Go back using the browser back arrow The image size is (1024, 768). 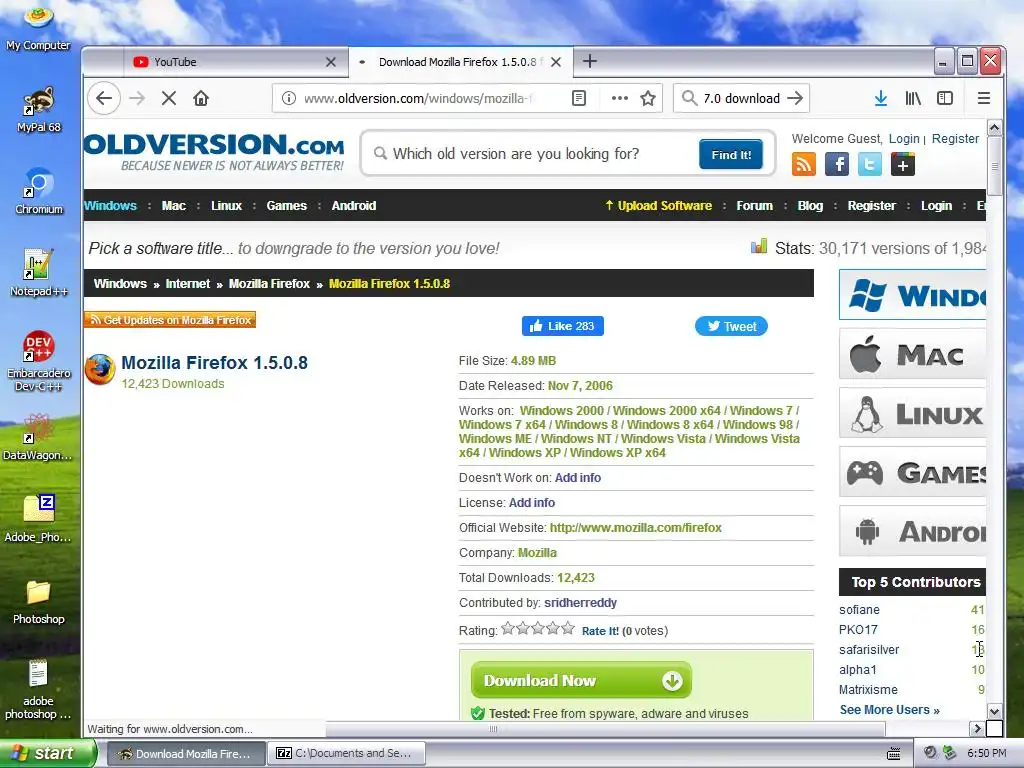coord(104,98)
